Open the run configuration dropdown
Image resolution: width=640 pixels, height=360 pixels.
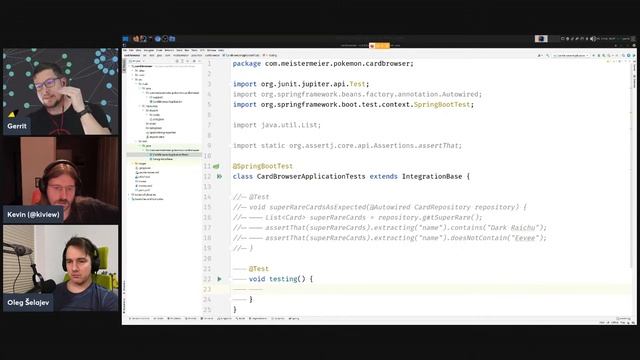571,56
